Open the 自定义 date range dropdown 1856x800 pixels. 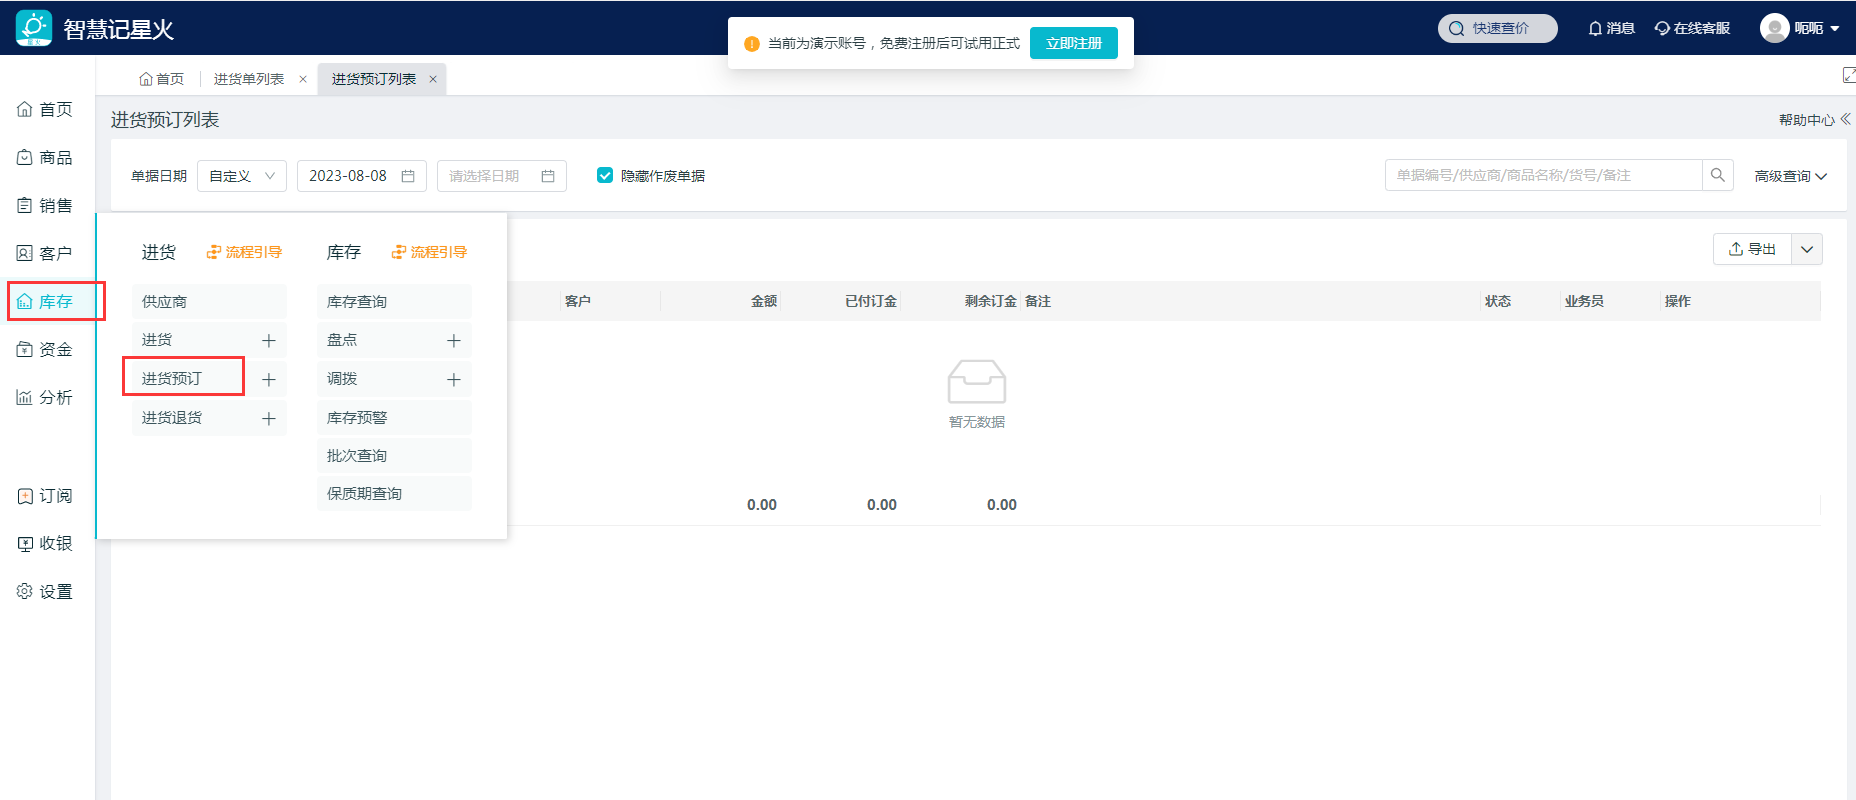[242, 176]
